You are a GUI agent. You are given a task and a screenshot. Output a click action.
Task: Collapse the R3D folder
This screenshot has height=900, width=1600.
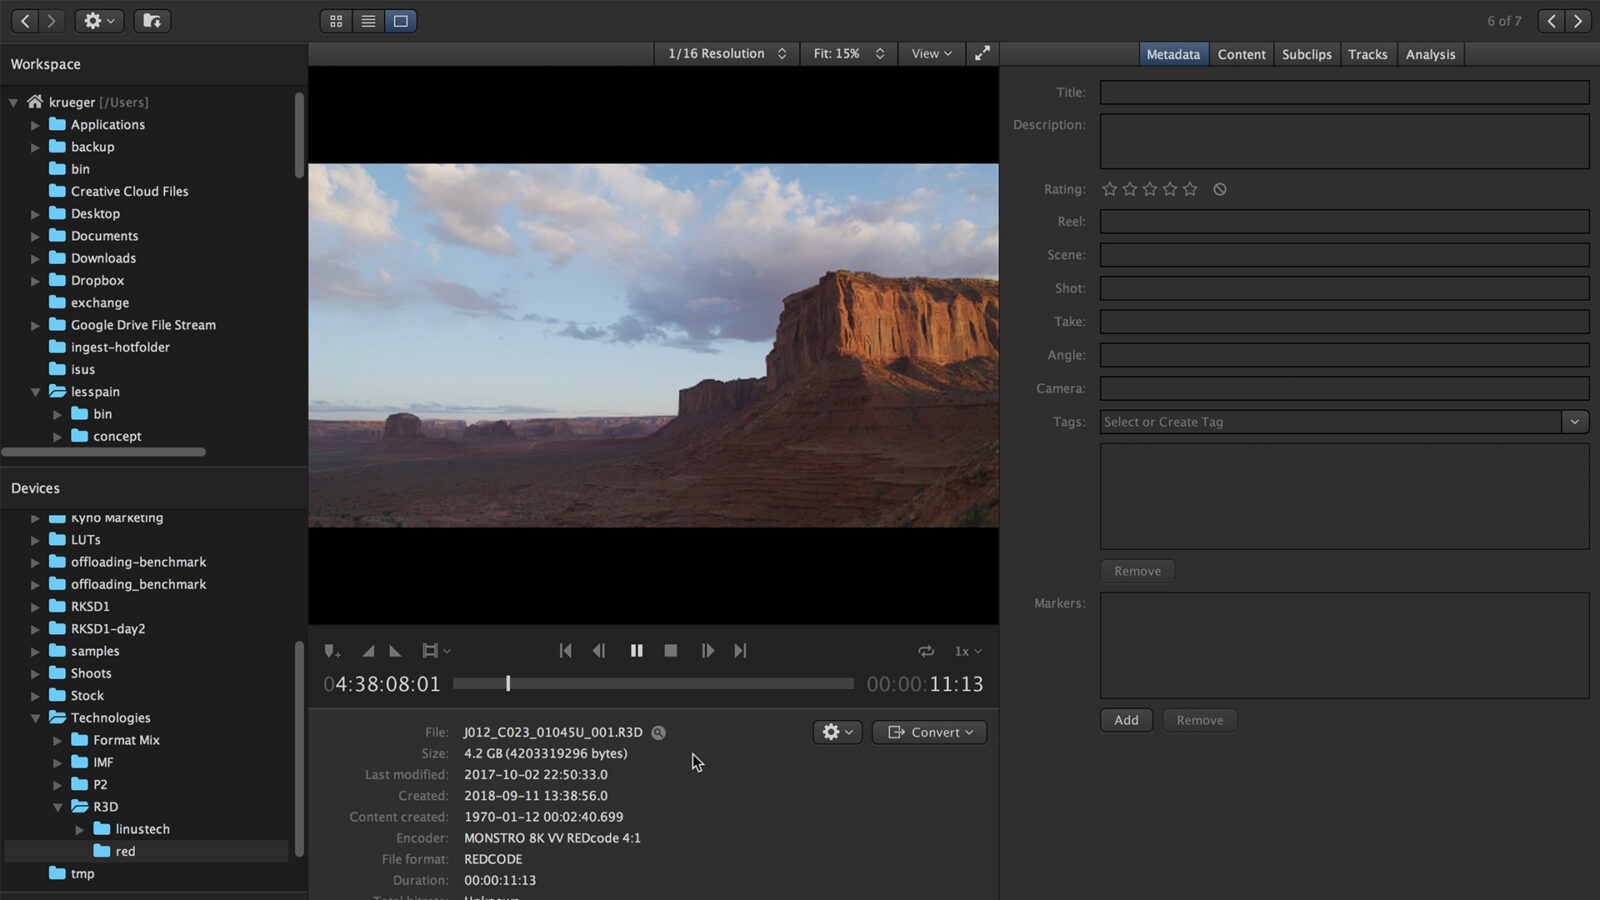[57, 807]
